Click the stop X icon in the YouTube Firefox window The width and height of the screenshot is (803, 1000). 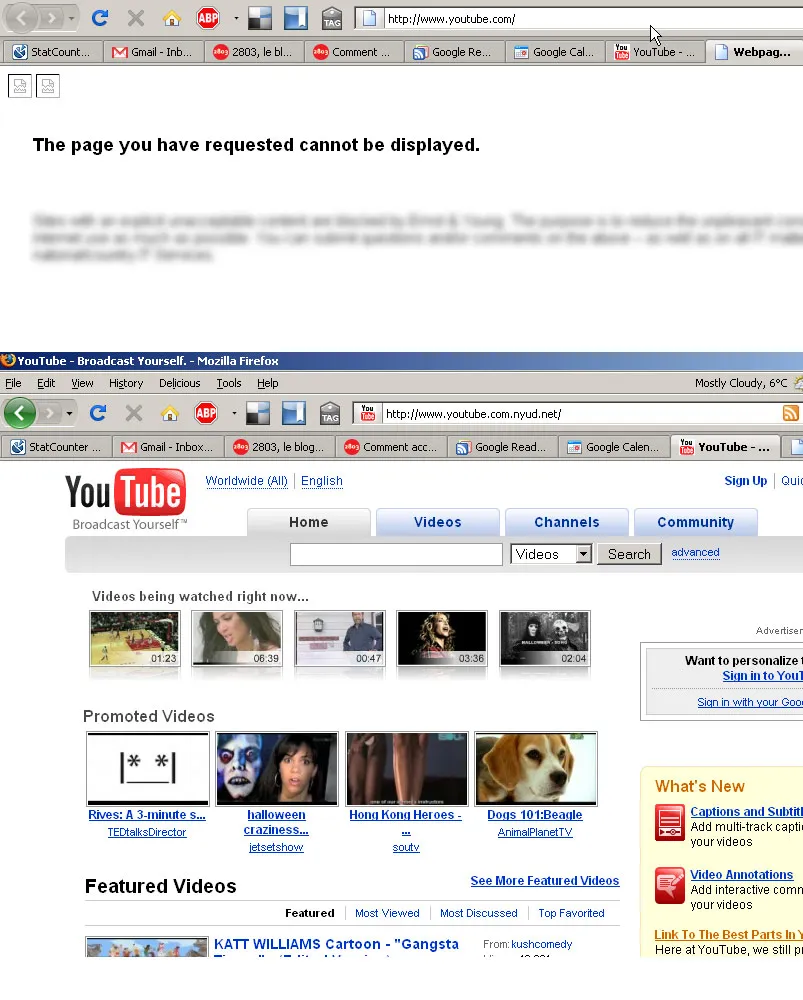click(133, 413)
